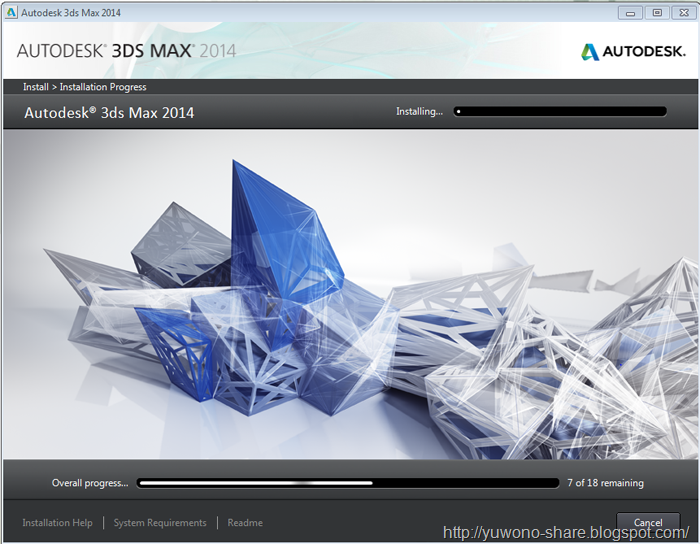Click the Autodesk icon in title bar

pos(11,12)
